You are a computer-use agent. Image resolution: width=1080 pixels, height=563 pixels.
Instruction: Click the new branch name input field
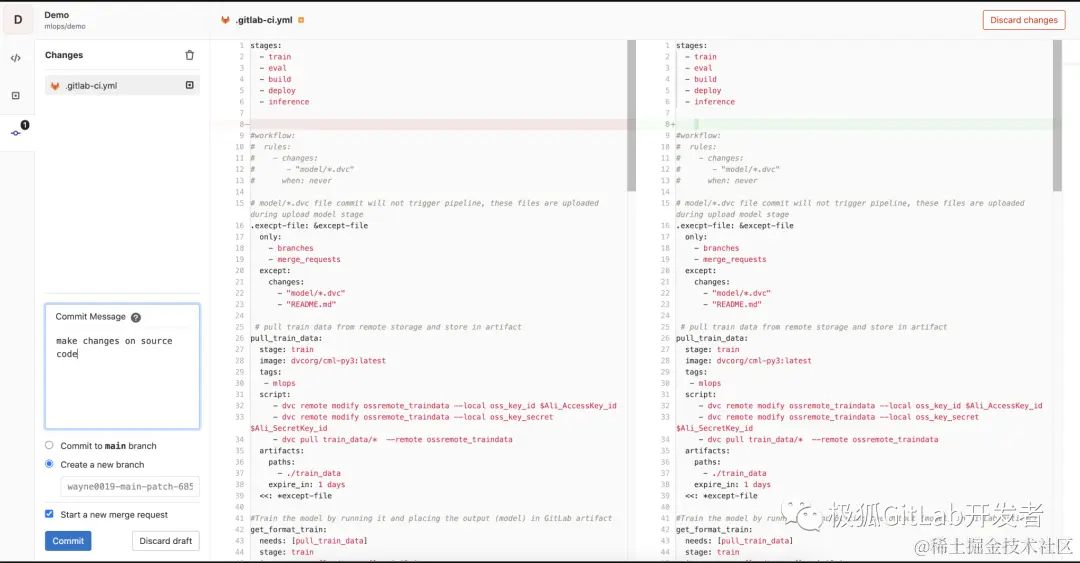[x=130, y=487]
